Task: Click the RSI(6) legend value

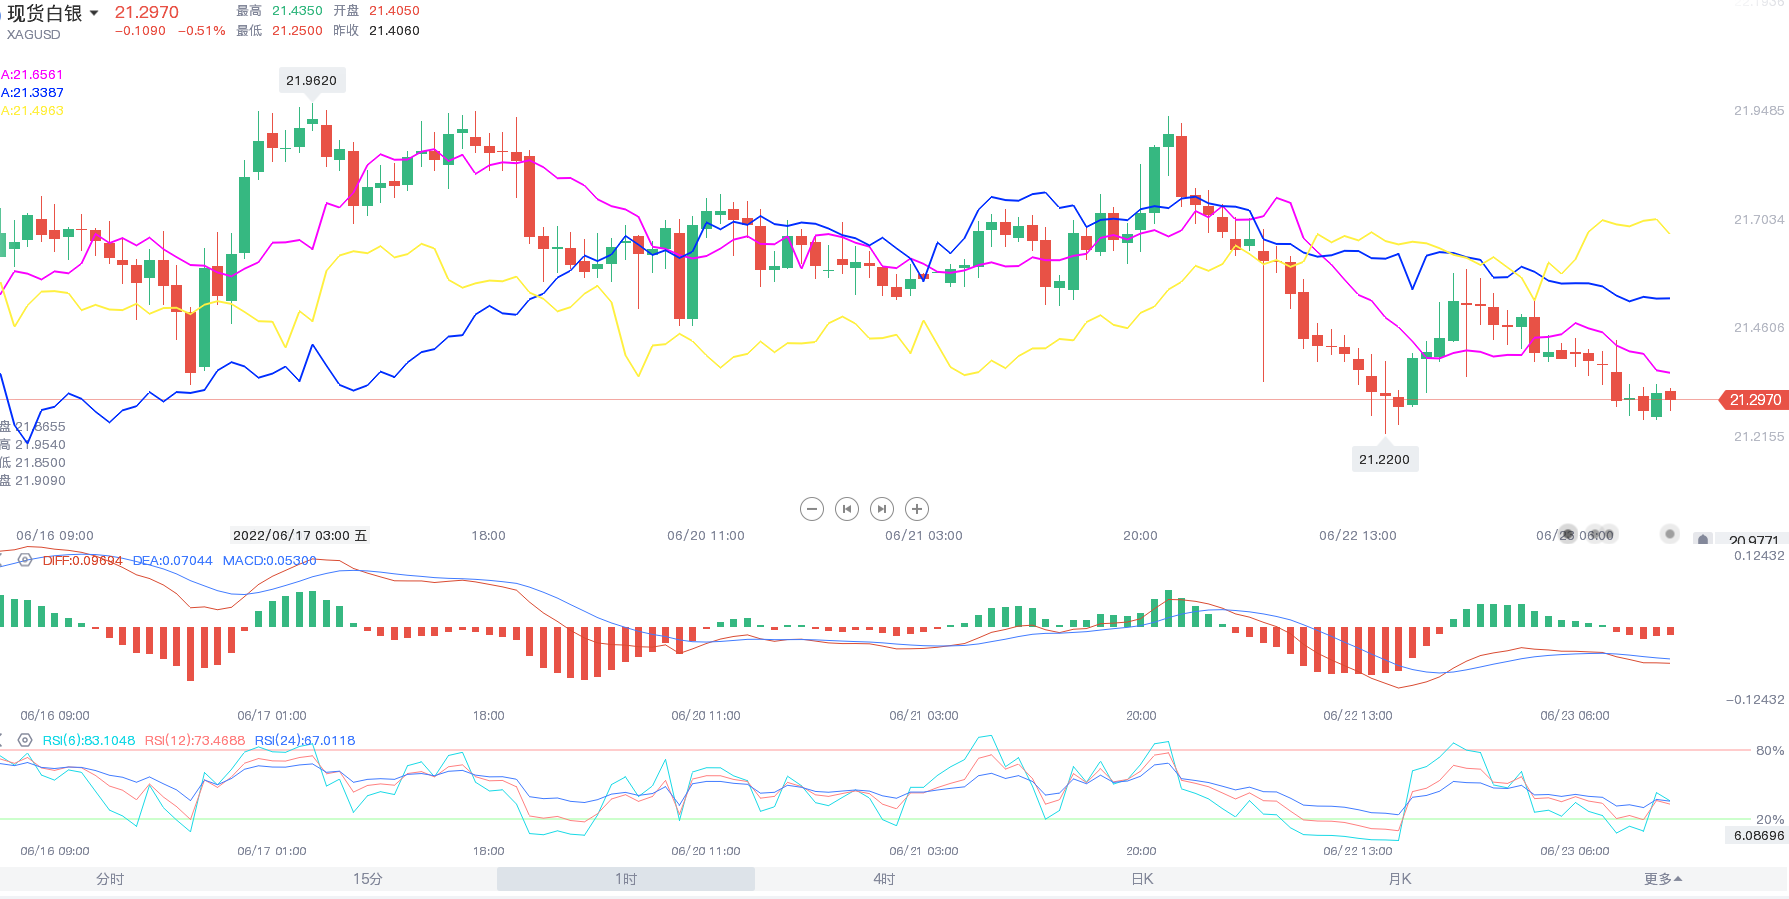Action: 89,740
